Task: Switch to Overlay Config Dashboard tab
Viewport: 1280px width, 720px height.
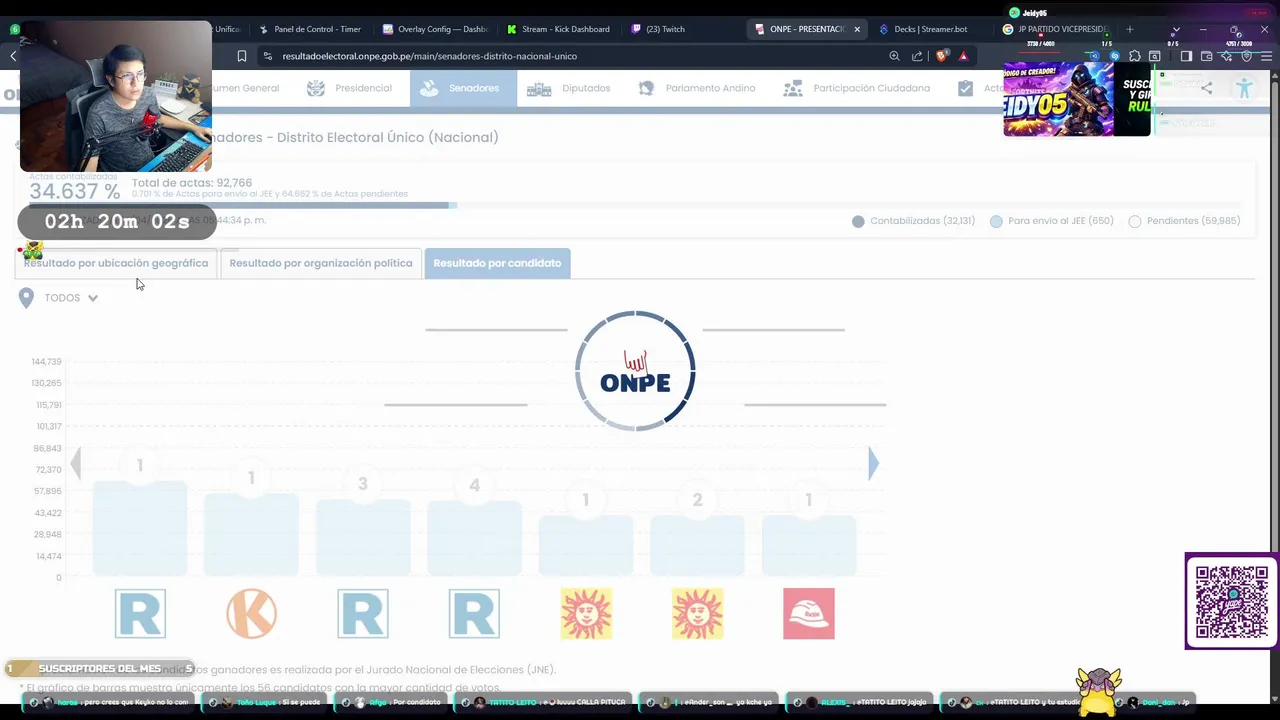Action: coord(435,29)
